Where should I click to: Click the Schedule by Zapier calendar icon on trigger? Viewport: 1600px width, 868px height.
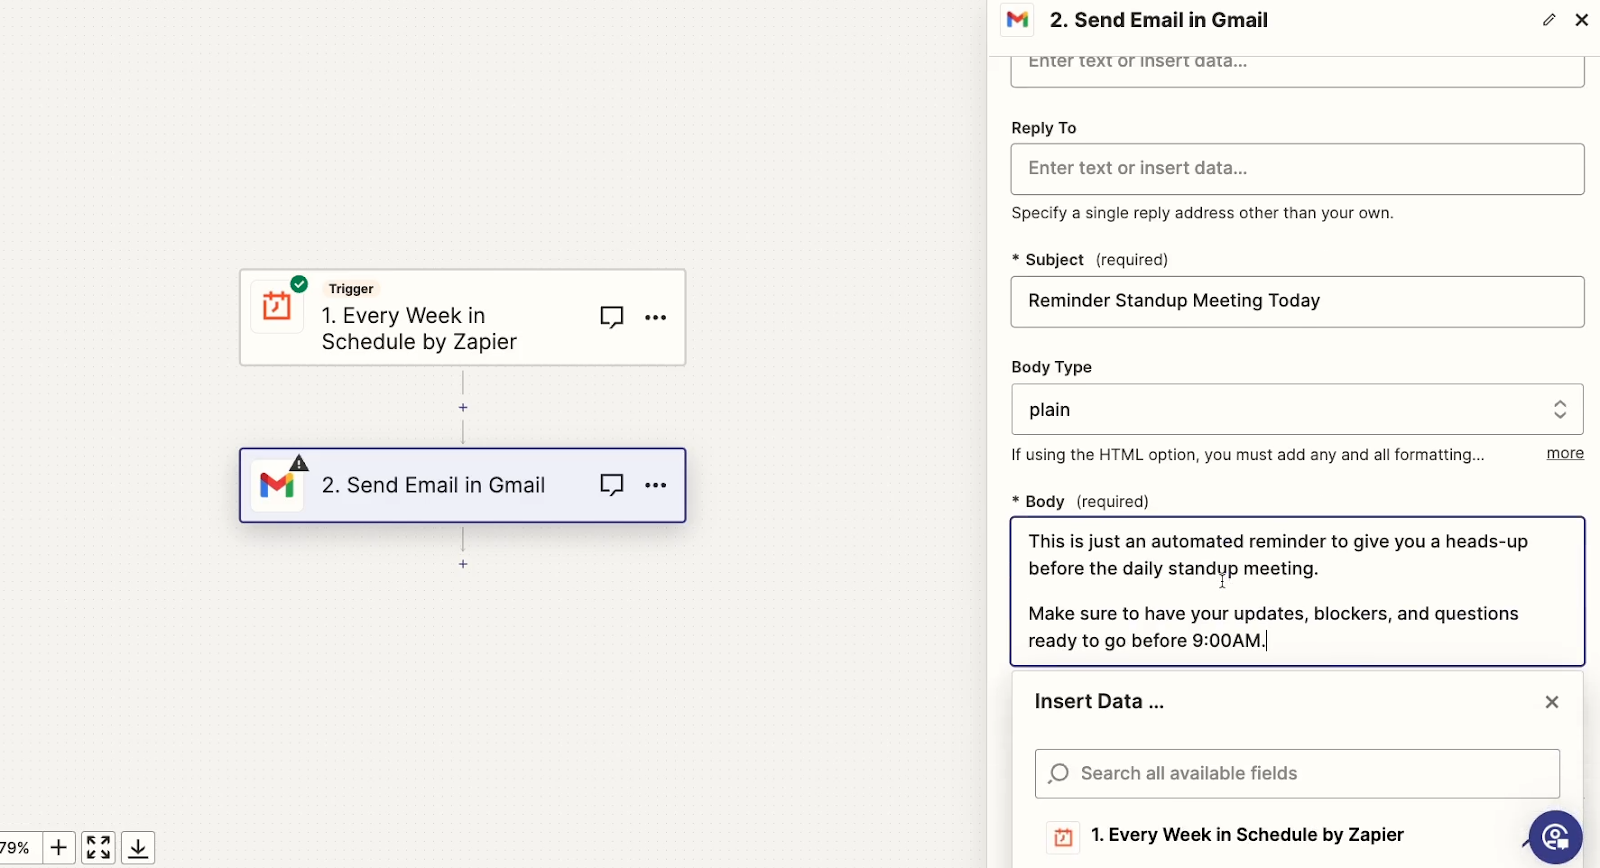[x=277, y=307]
